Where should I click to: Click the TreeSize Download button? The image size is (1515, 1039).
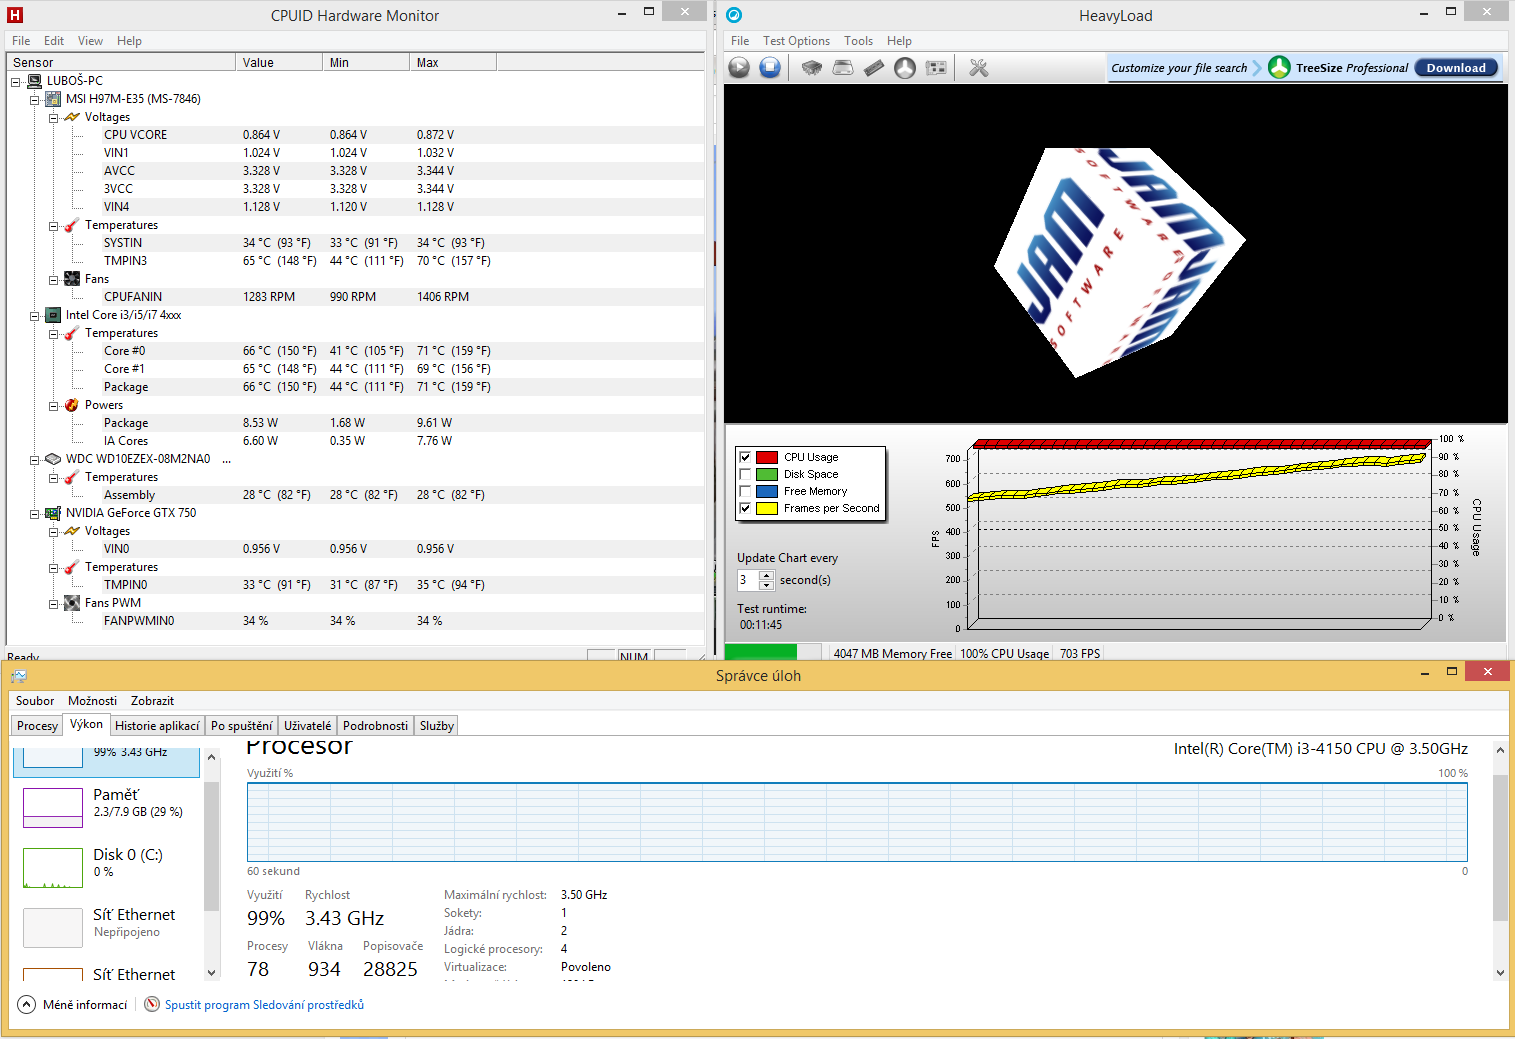coord(1456,68)
